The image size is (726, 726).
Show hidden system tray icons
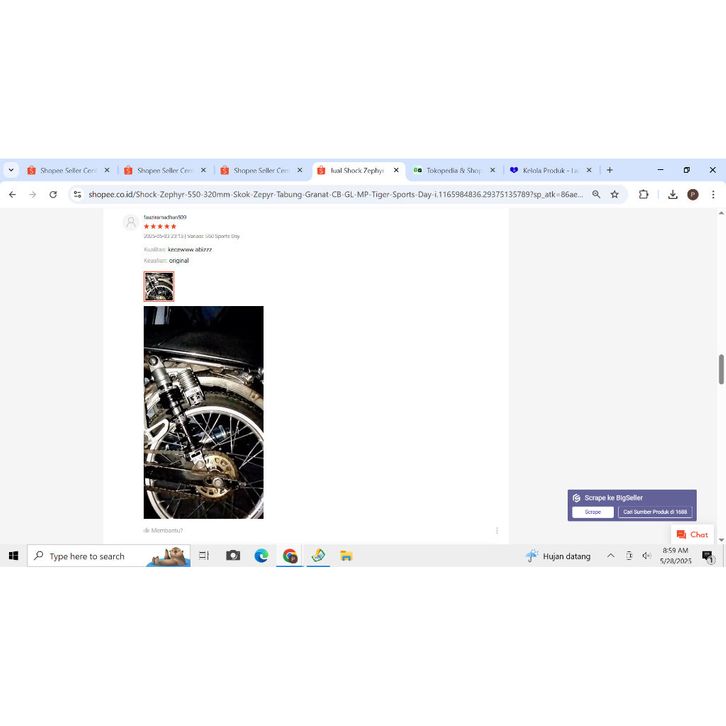click(610, 556)
